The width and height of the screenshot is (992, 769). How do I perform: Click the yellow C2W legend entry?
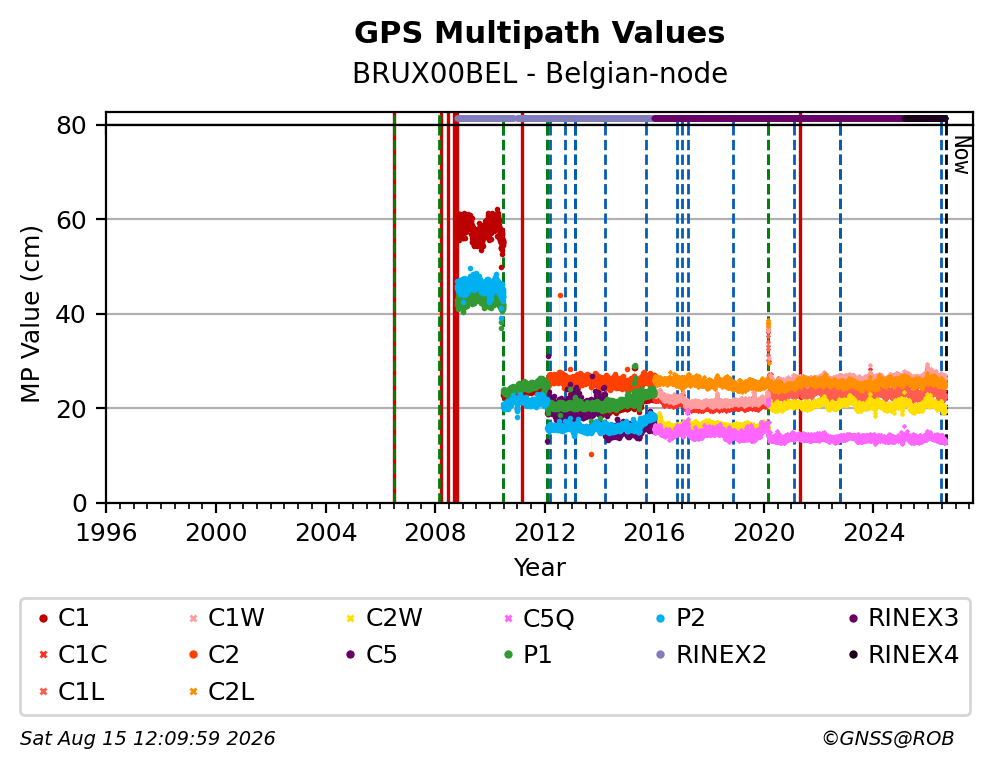click(x=384, y=618)
